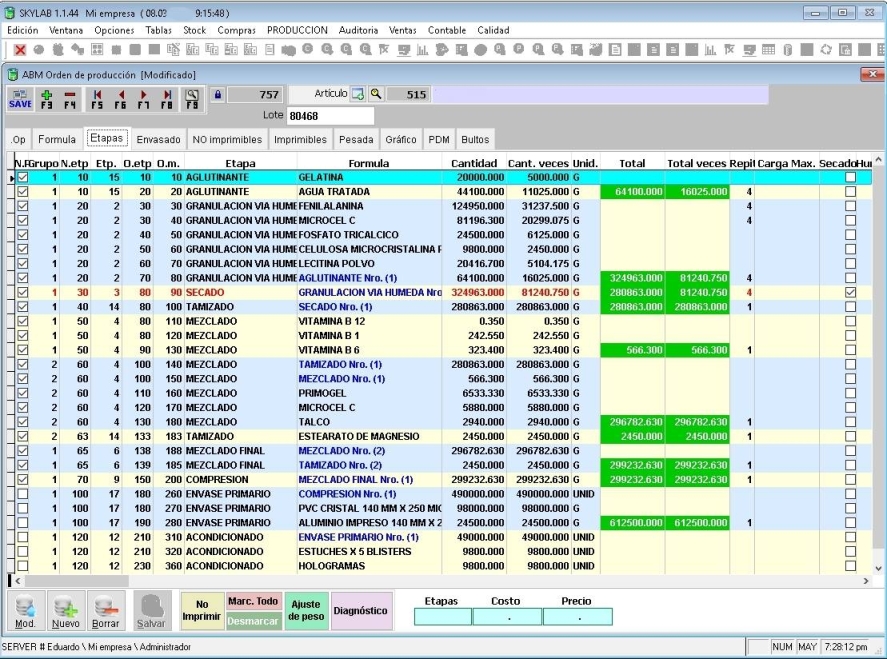Check the left checkbox of HOLOGRAMAS row

[23, 566]
